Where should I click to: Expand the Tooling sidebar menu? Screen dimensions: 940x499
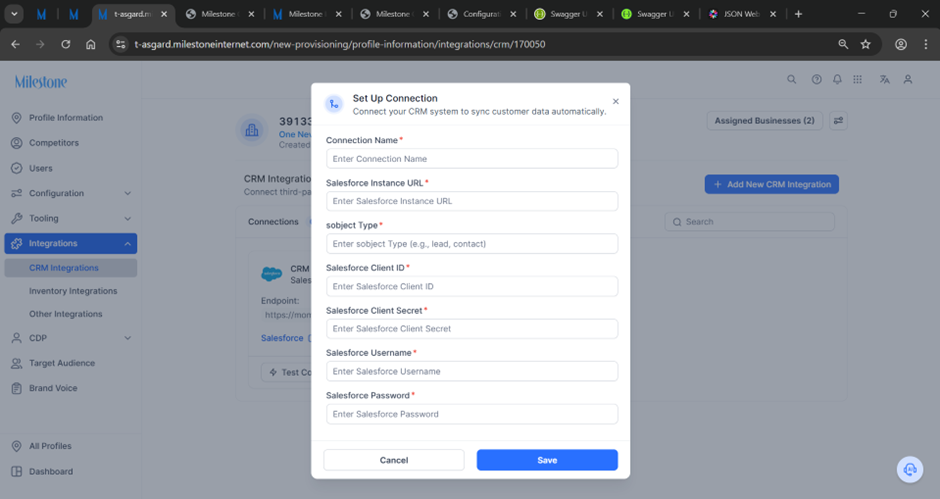point(71,218)
